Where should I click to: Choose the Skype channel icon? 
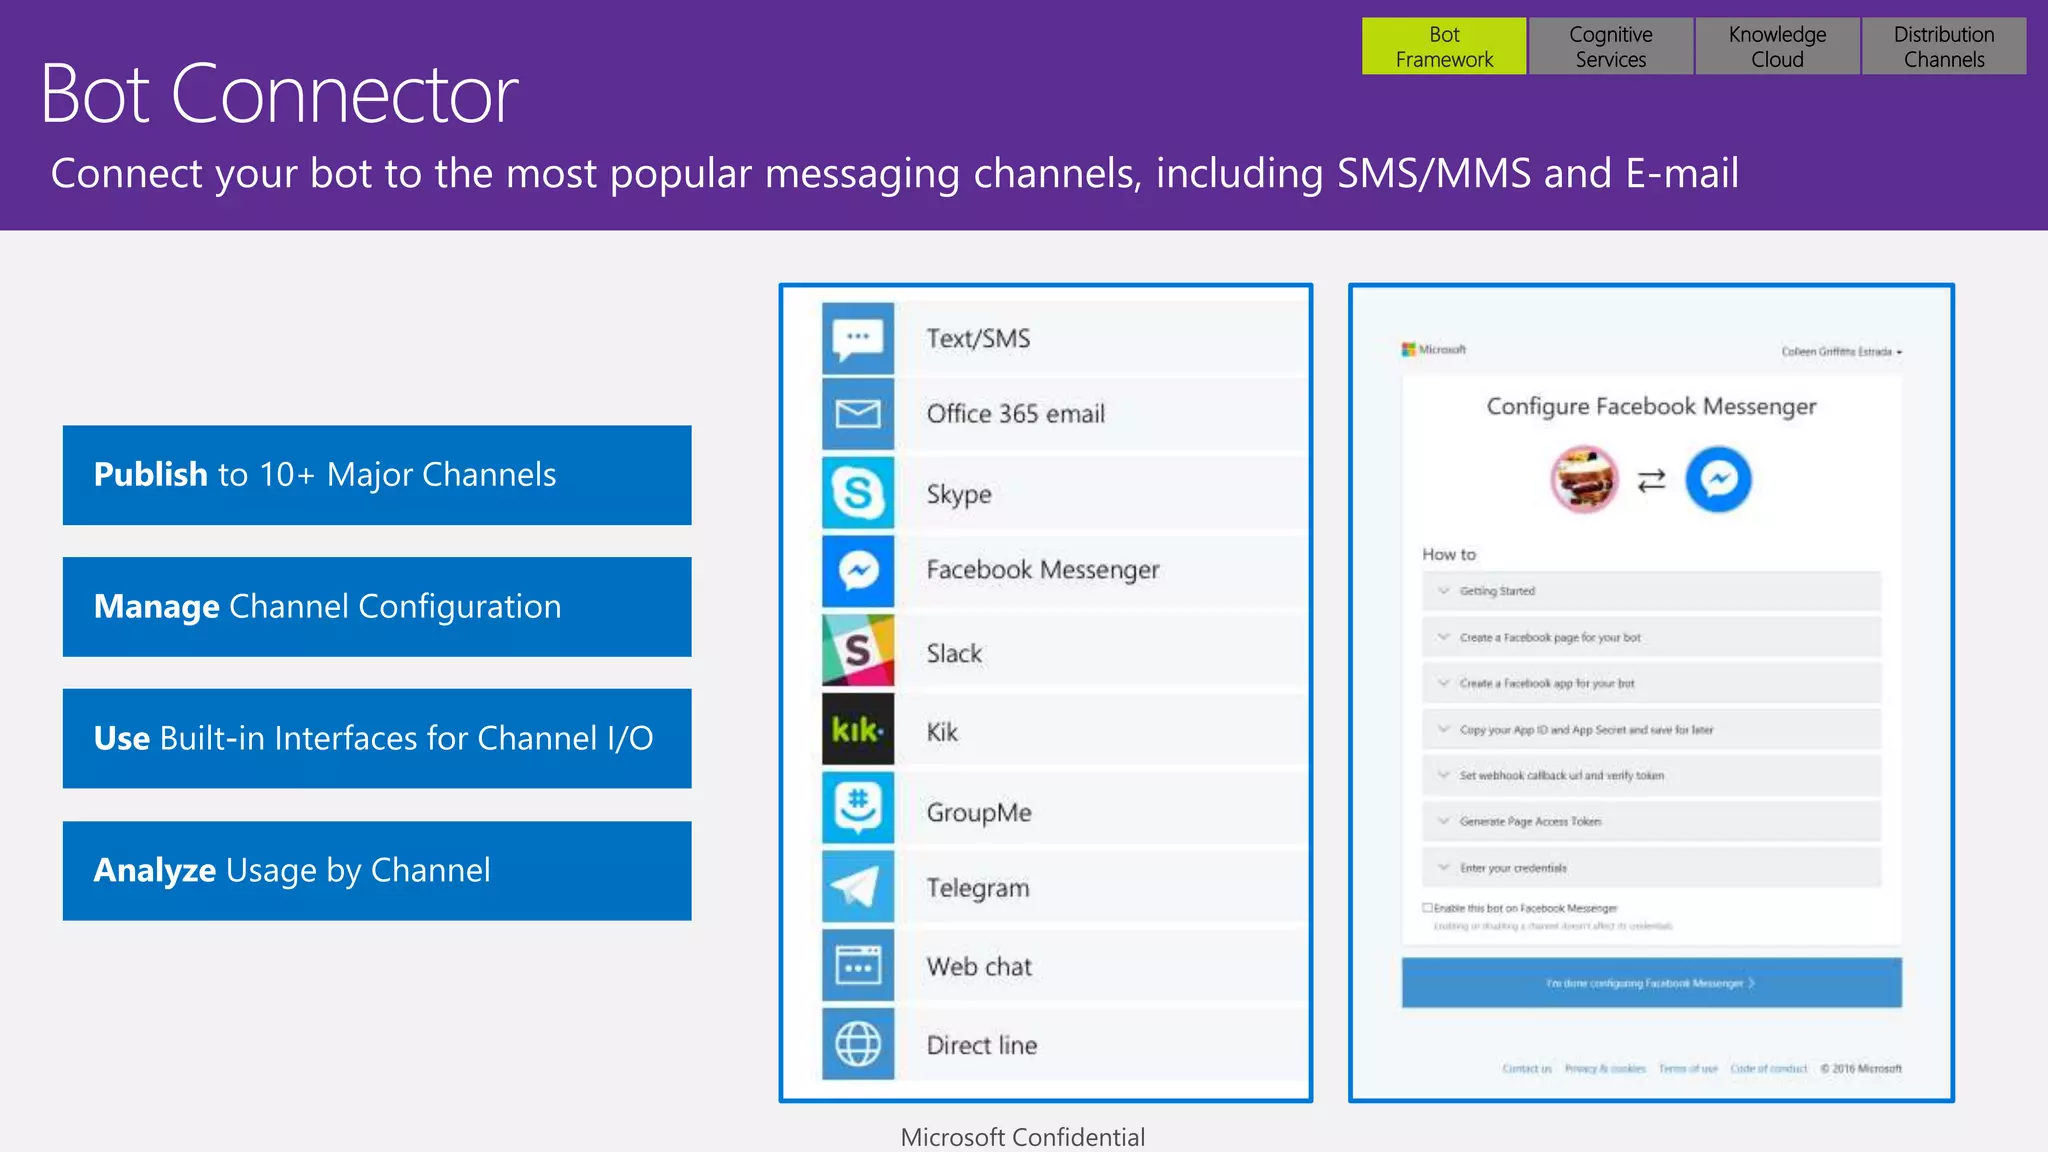(858, 492)
